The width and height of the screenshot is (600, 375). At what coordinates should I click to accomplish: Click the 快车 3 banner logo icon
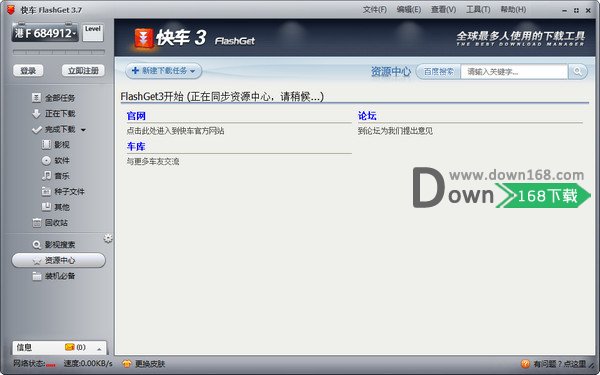point(144,38)
